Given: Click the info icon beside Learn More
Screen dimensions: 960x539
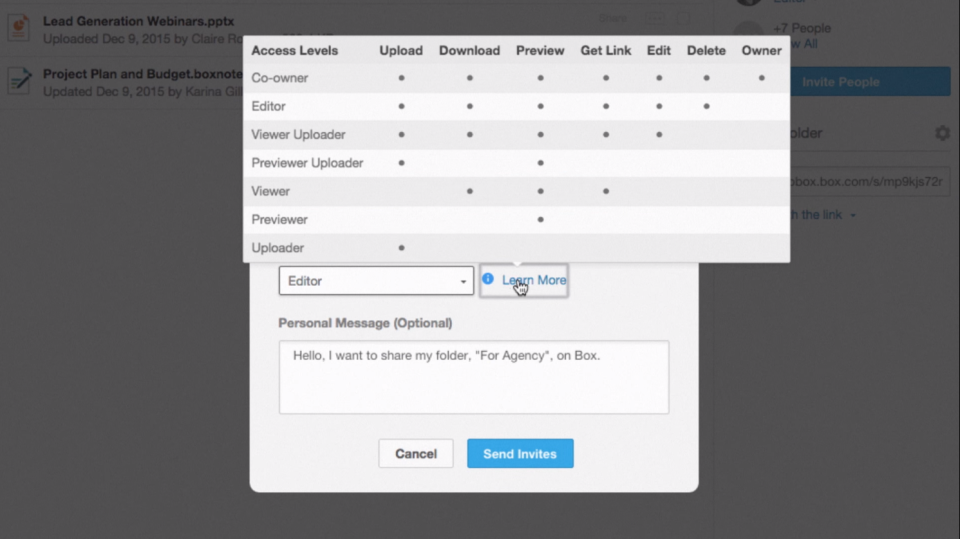Looking at the screenshot, I should (x=488, y=279).
